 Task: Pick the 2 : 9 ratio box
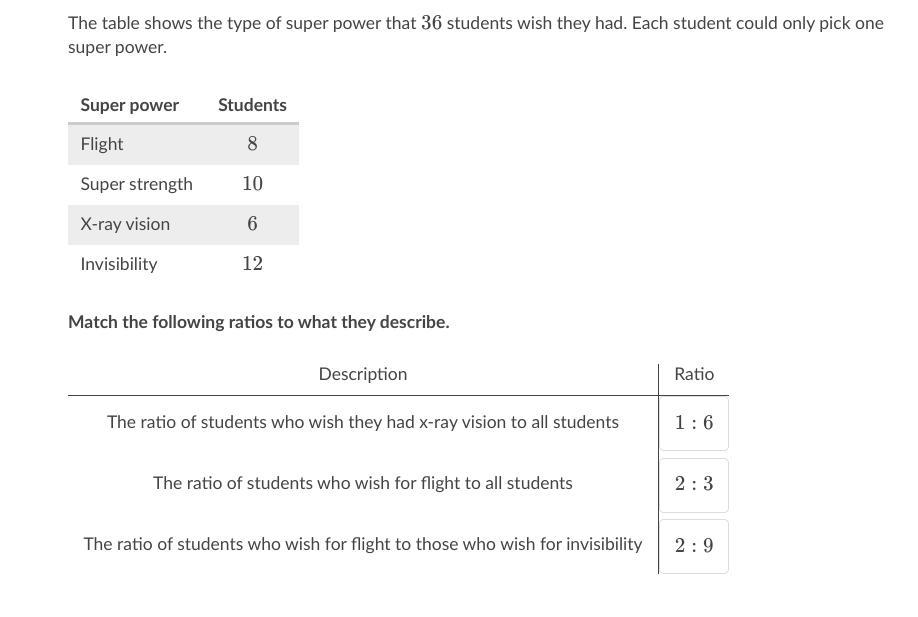tap(694, 546)
